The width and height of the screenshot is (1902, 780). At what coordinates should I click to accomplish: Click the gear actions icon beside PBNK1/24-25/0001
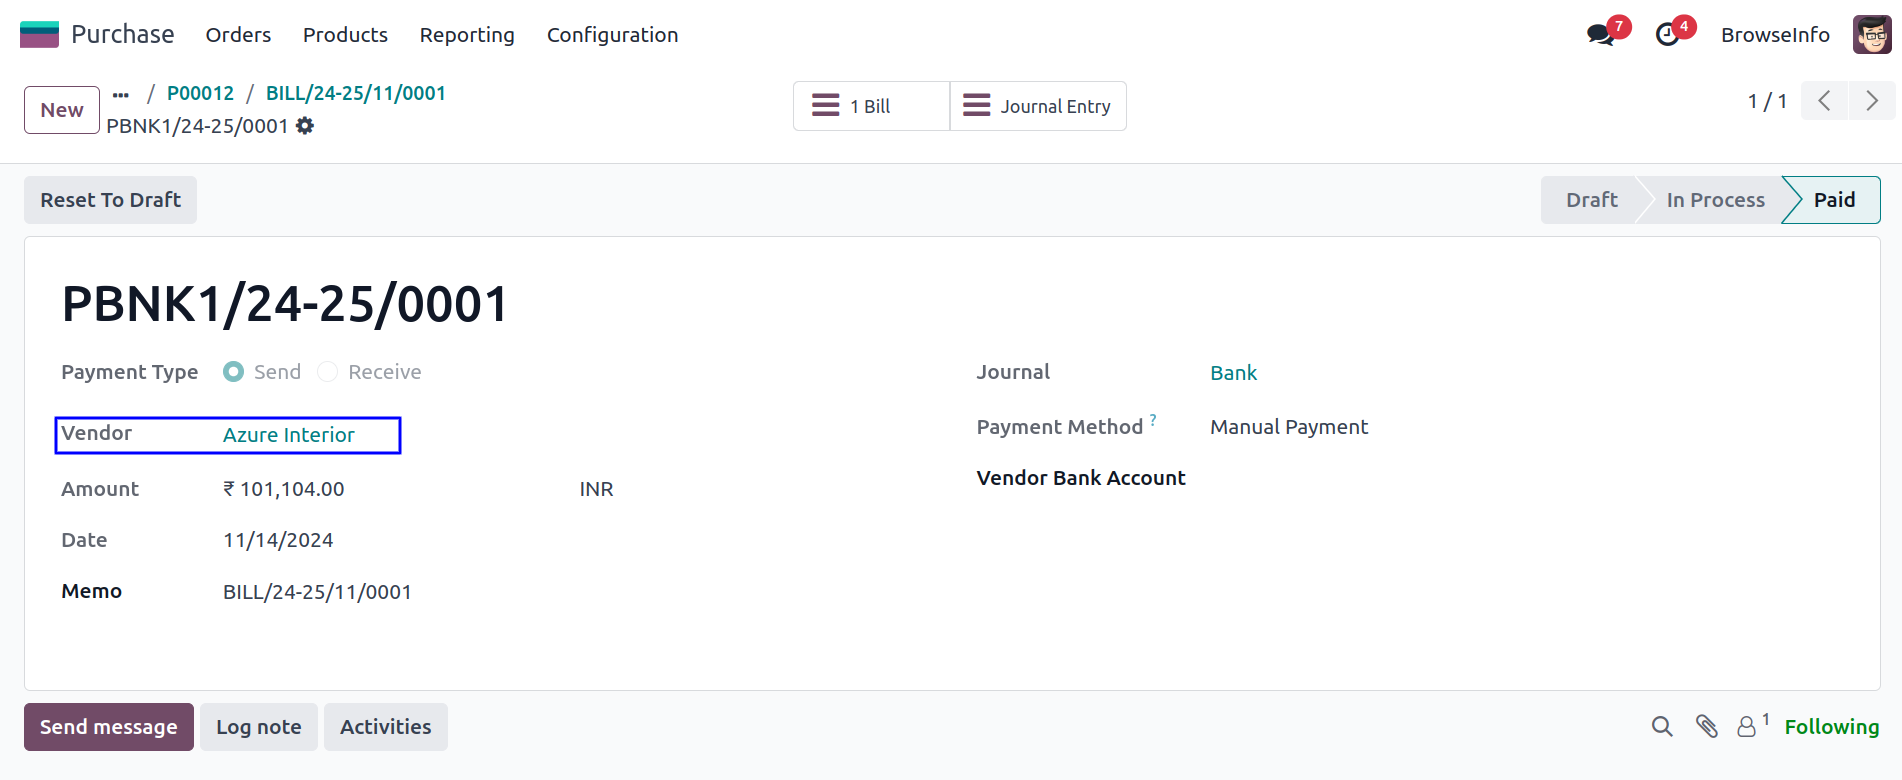pos(305,126)
